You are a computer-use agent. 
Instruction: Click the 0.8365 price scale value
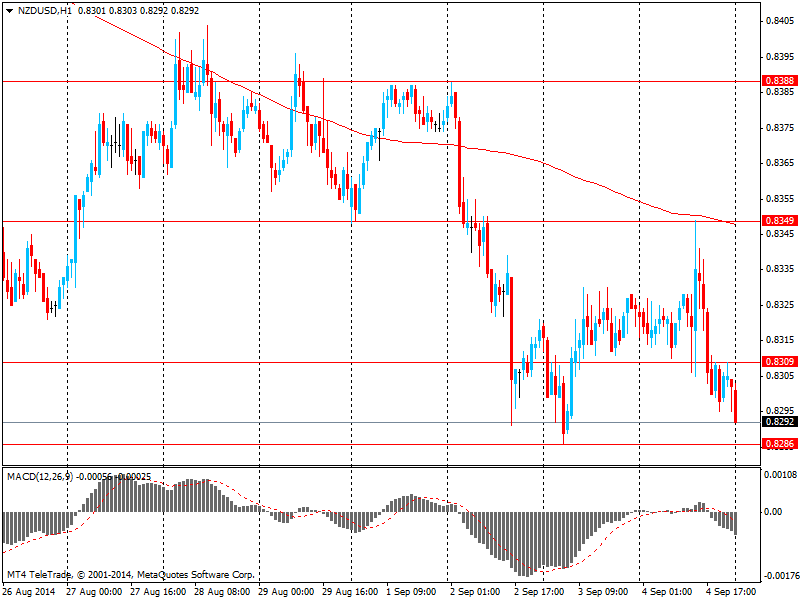pos(780,163)
